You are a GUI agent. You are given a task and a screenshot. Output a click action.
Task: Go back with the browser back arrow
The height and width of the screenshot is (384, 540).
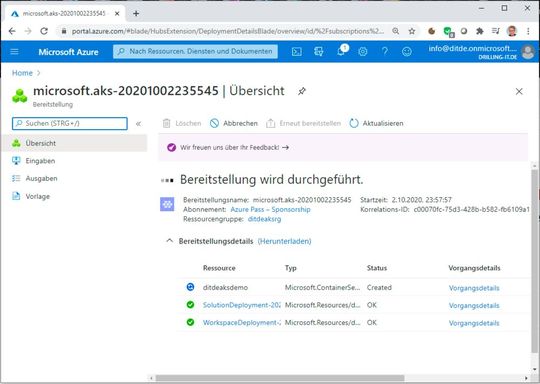click(12, 31)
